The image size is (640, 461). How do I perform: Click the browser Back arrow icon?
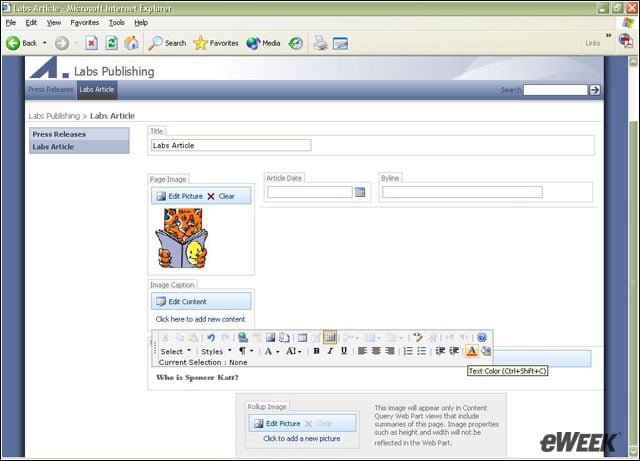coord(13,43)
